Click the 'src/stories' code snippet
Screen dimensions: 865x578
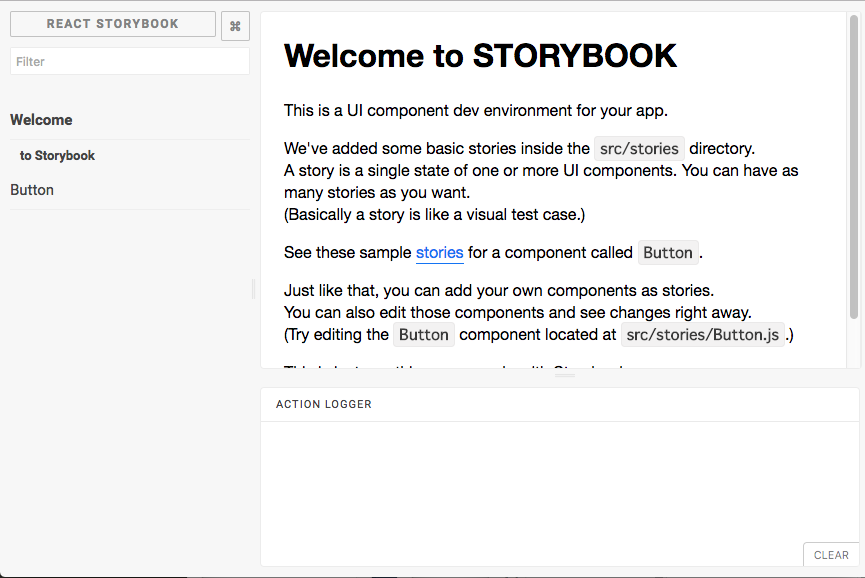(x=639, y=149)
